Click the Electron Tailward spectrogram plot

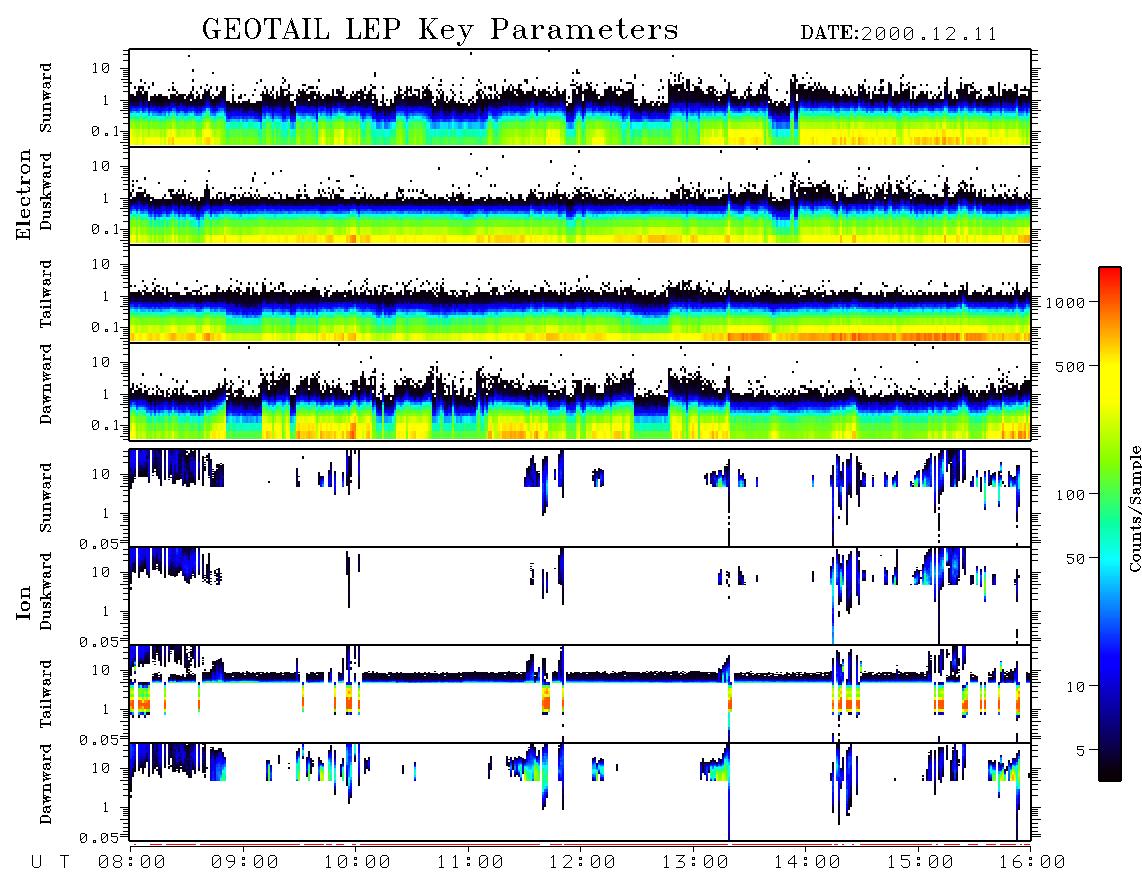point(580,294)
